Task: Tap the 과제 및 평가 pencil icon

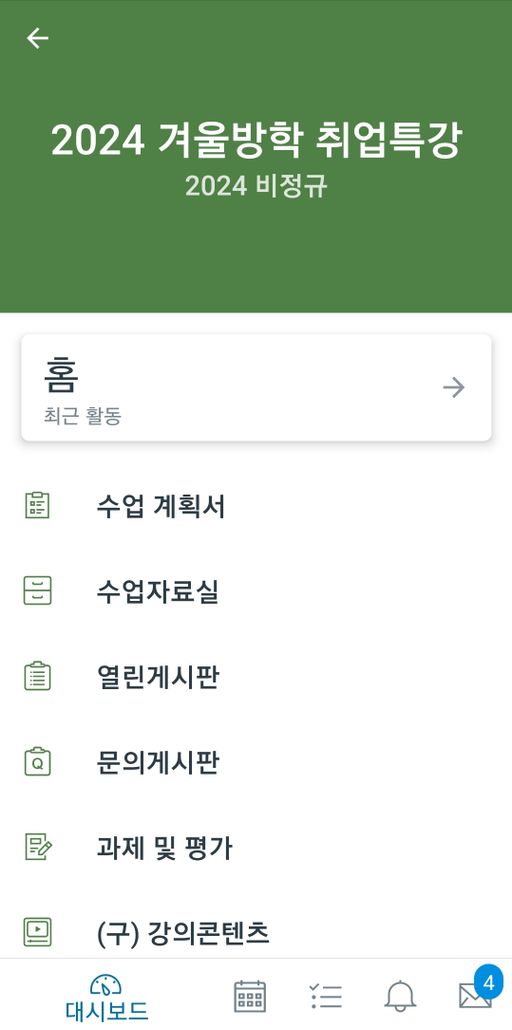Action: tap(38, 847)
